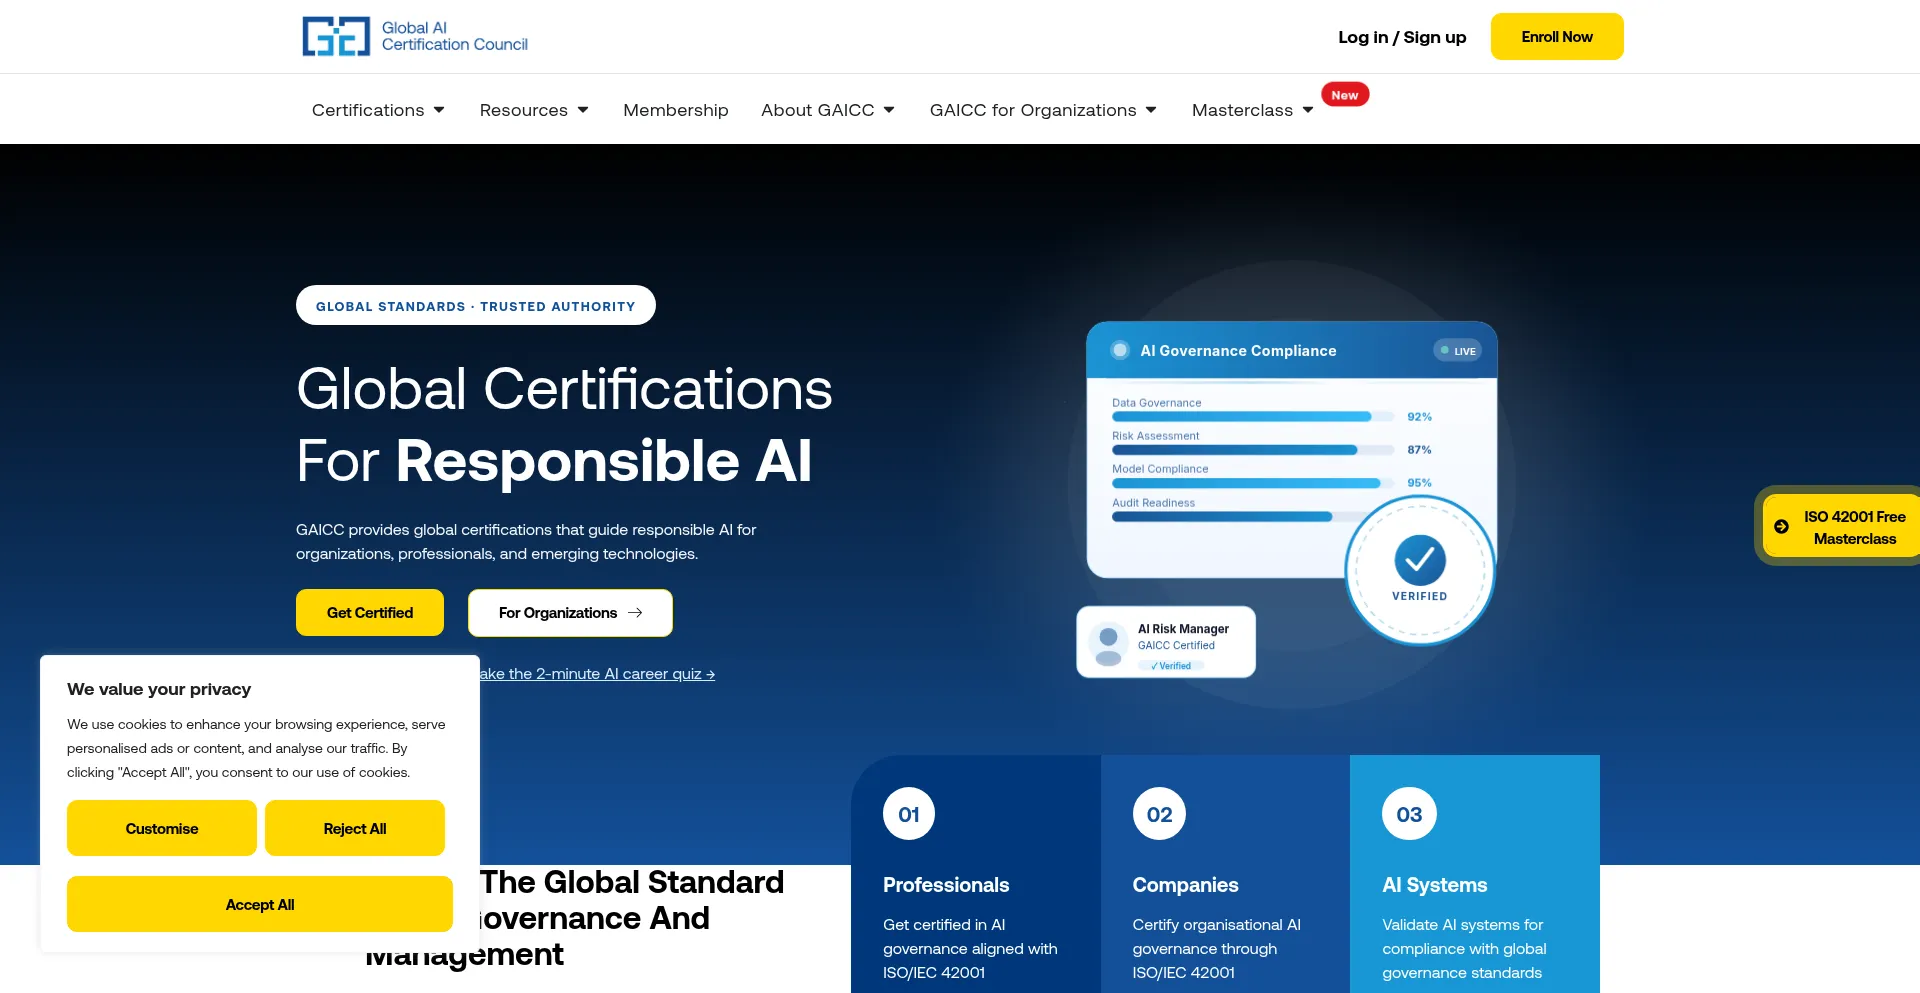Click the blue VERIFIED checkmark badge

click(x=1420, y=570)
